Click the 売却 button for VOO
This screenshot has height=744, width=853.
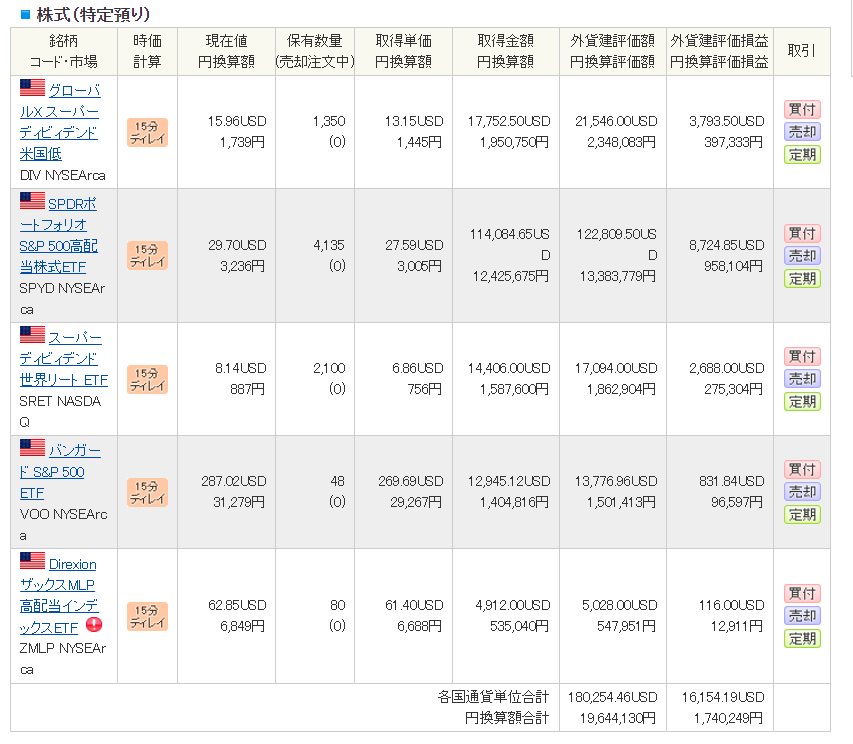[802, 492]
